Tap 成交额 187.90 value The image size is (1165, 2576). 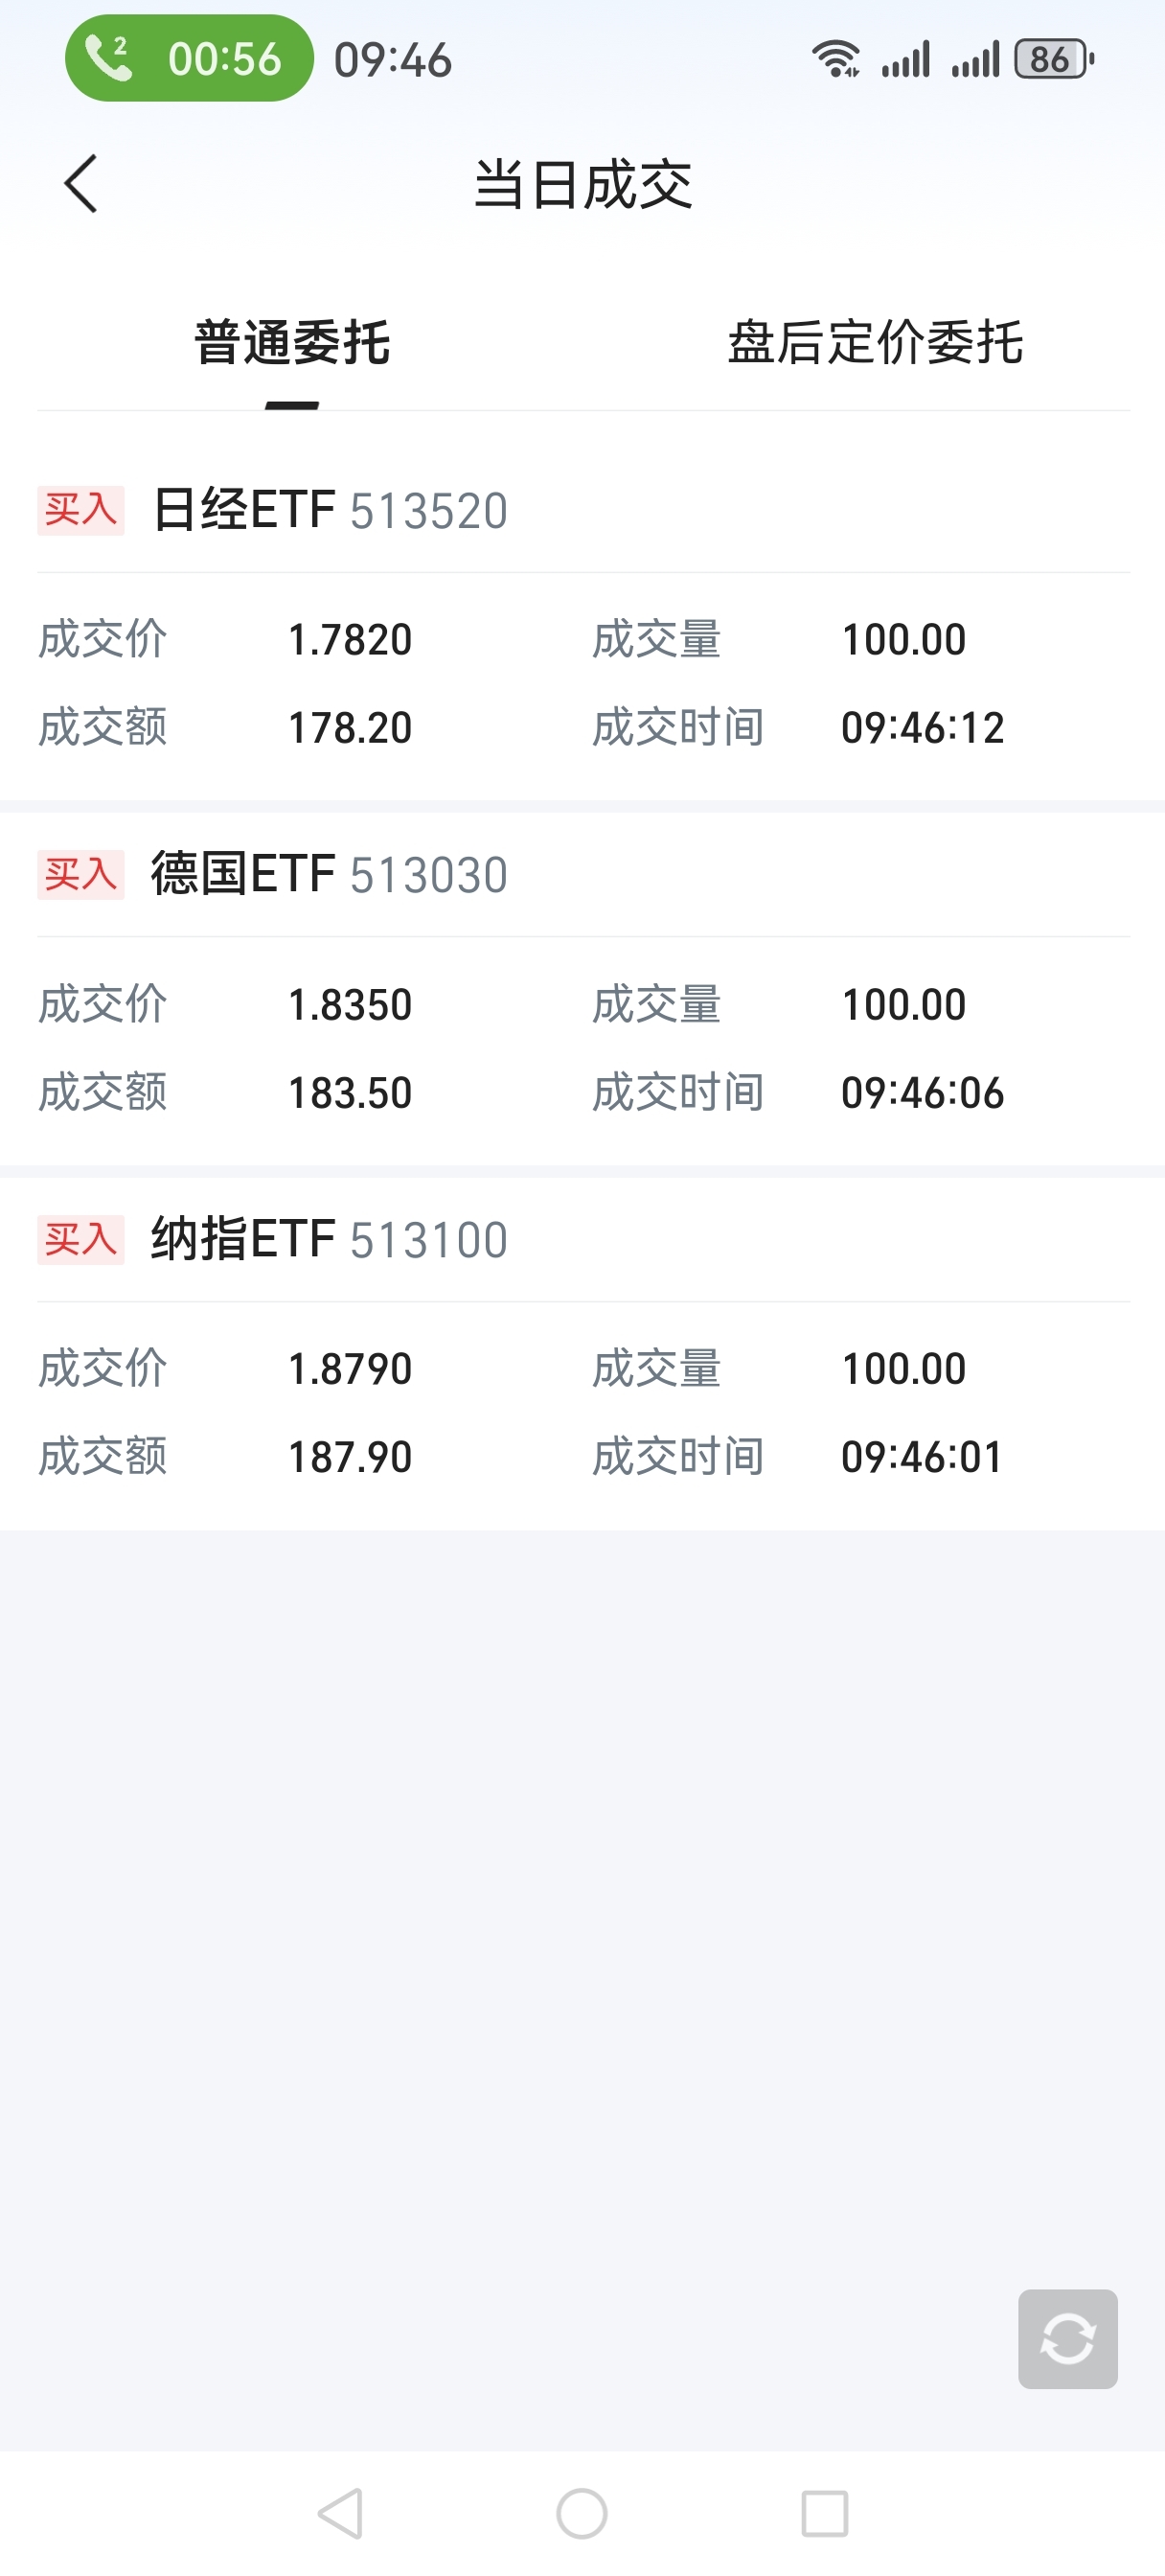(350, 1457)
